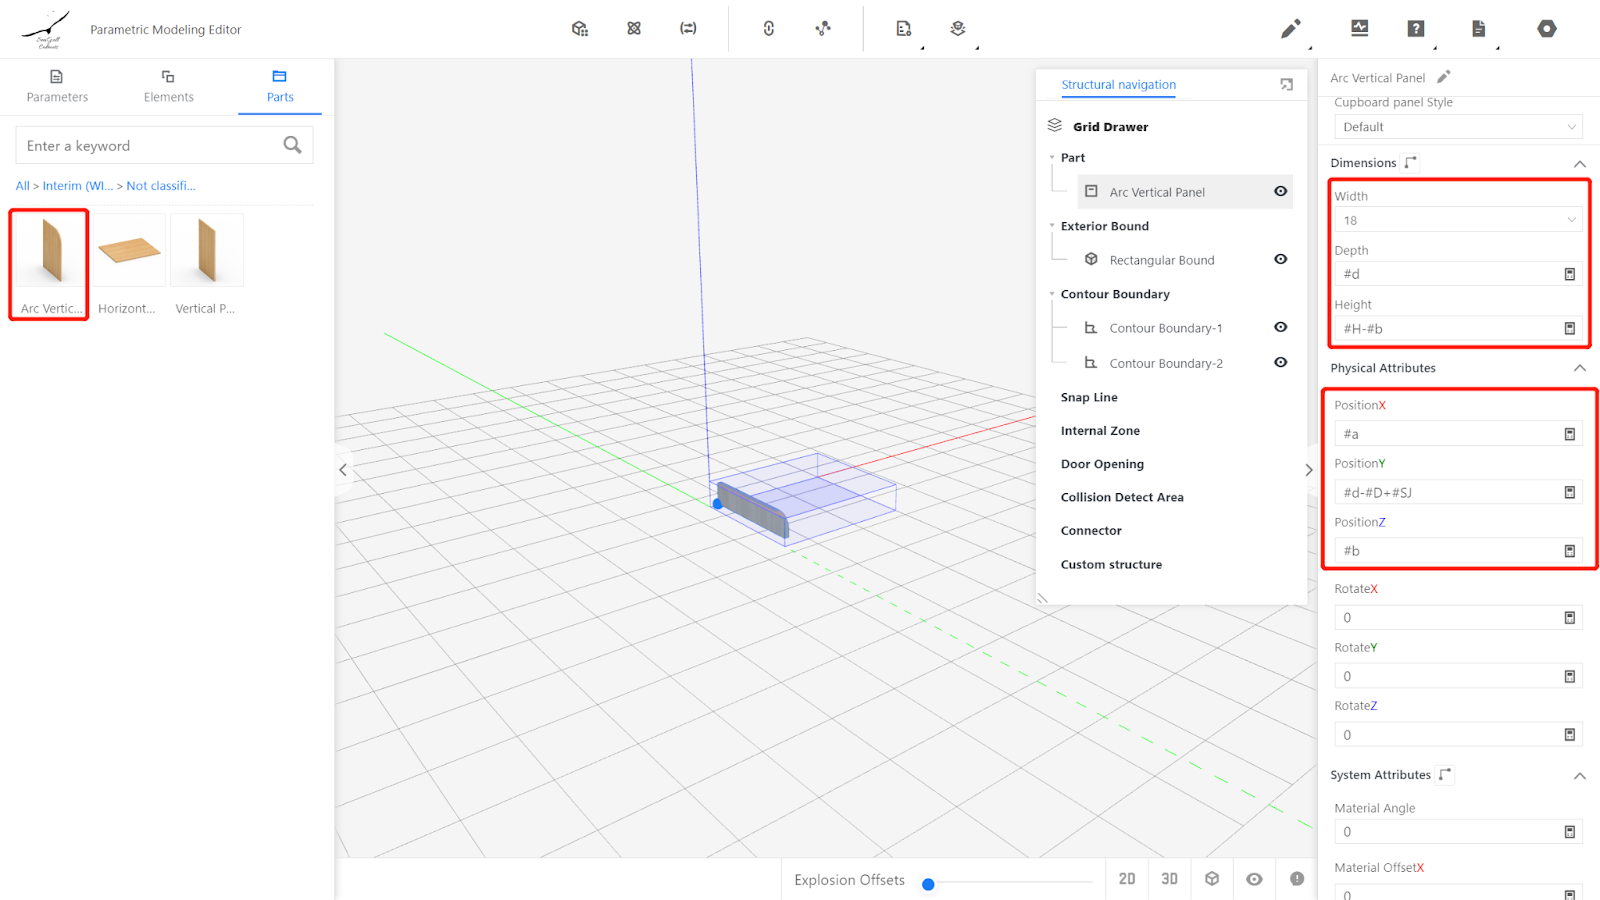Click the cube view icon in bottom bar
The width and height of the screenshot is (1600, 900).
[x=1212, y=879]
